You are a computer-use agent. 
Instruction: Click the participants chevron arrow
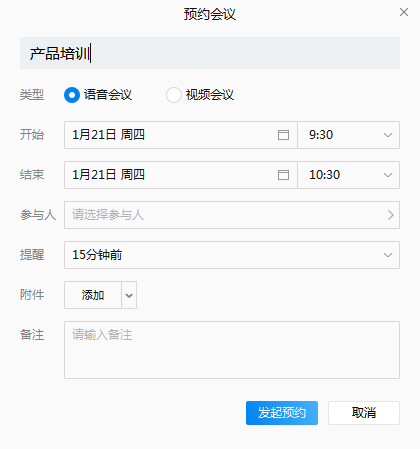click(x=391, y=215)
